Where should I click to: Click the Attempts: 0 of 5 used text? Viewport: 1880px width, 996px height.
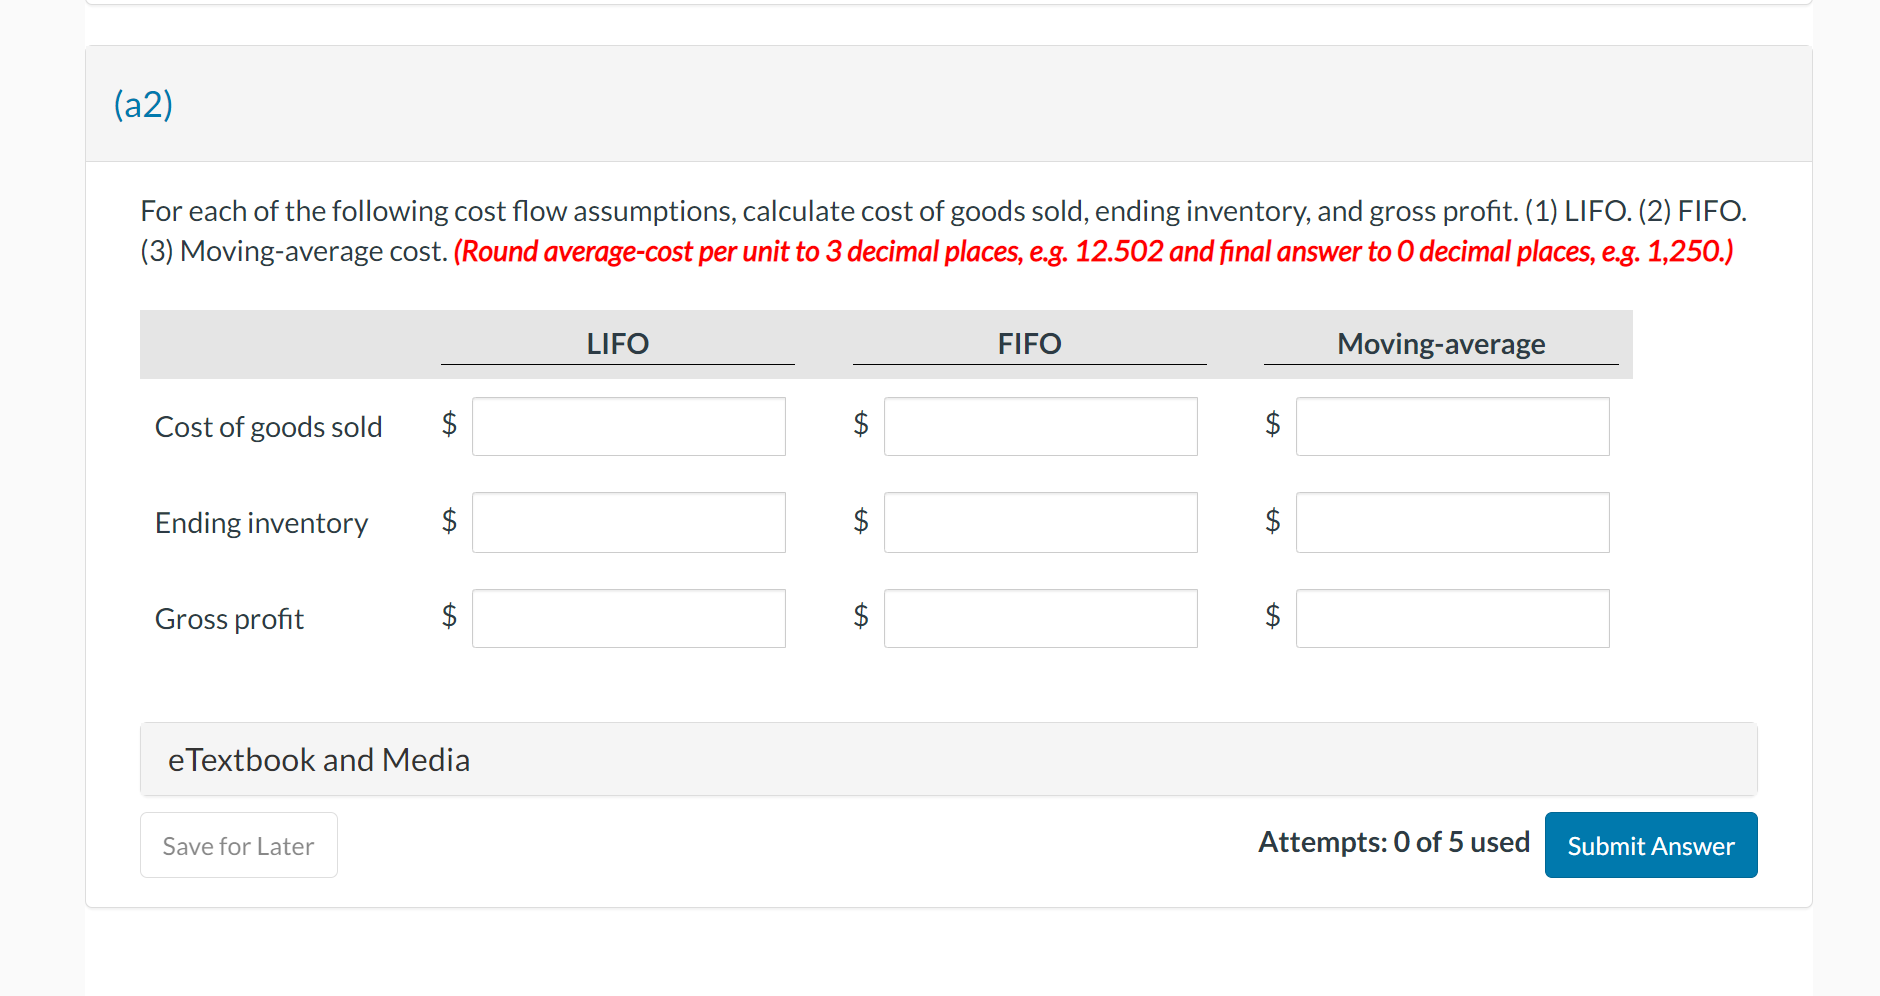click(x=1393, y=842)
